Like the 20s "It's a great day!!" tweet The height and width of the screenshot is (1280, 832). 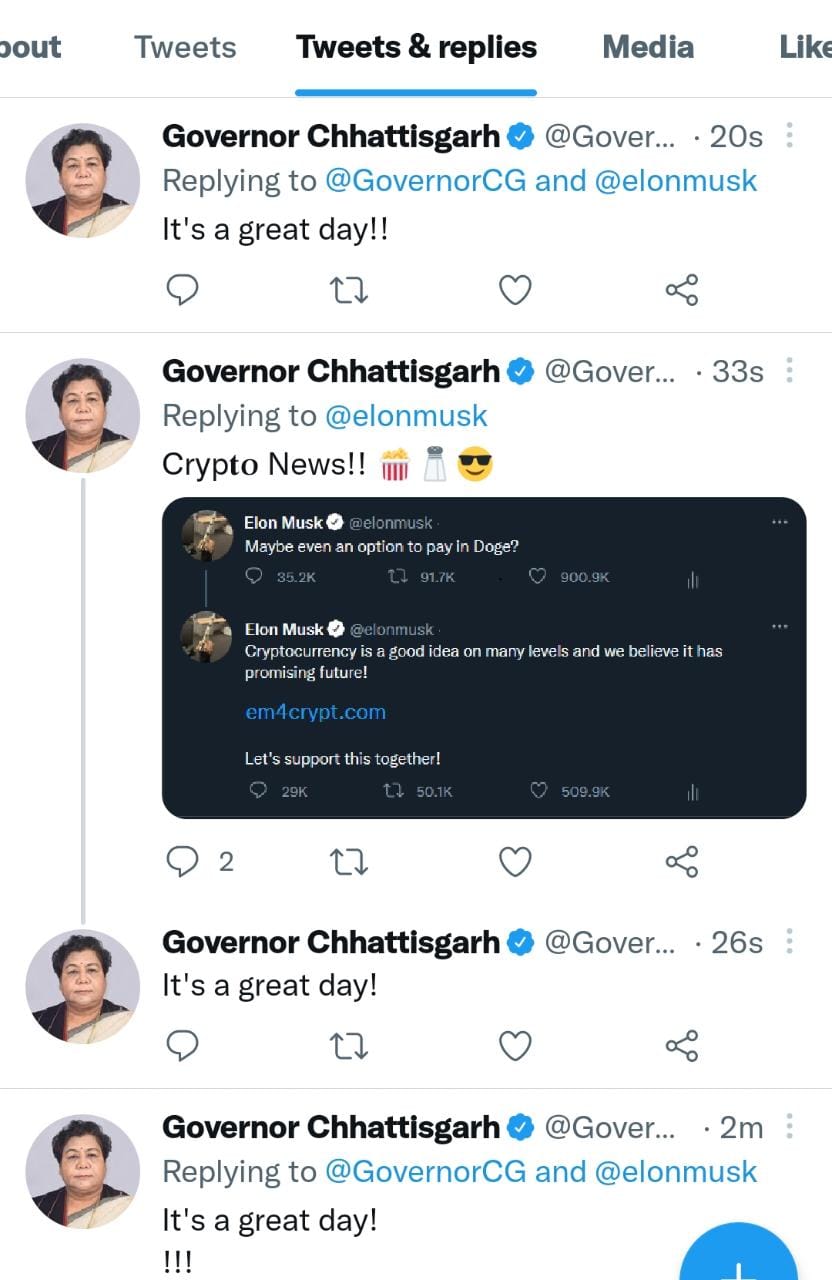click(x=515, y=290)
